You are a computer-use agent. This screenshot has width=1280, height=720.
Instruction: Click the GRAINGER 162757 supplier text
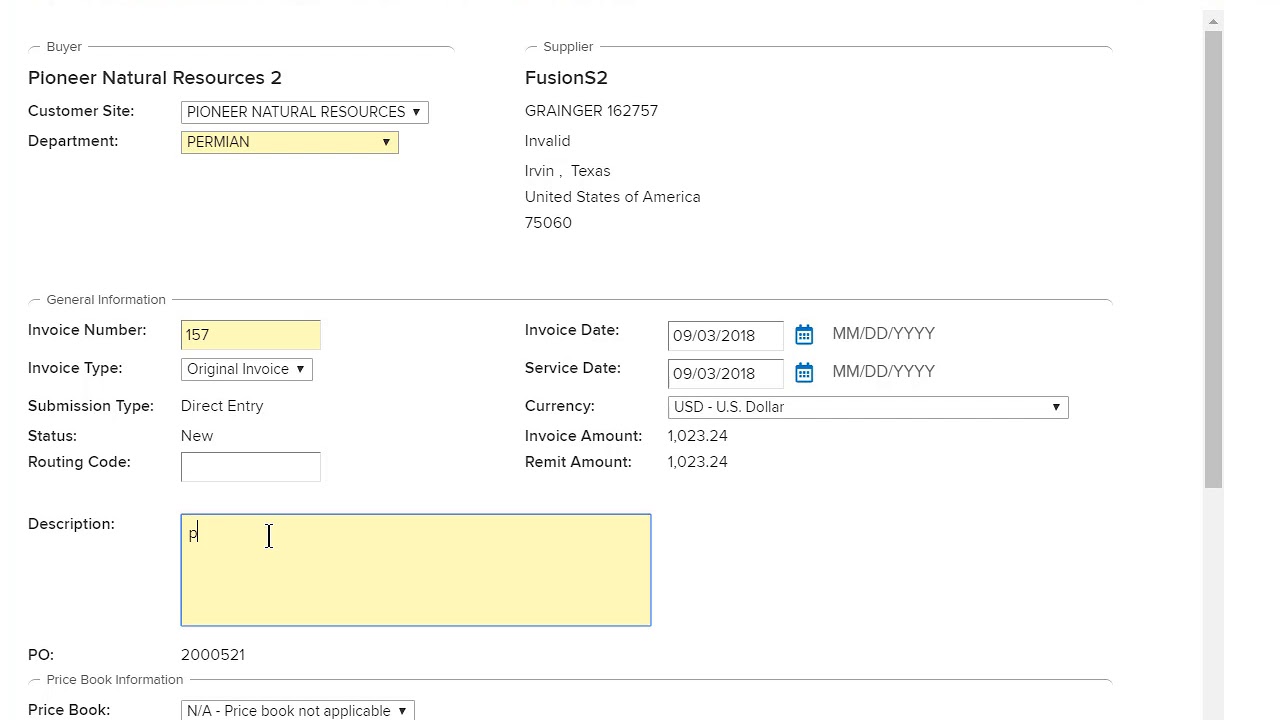591,111
